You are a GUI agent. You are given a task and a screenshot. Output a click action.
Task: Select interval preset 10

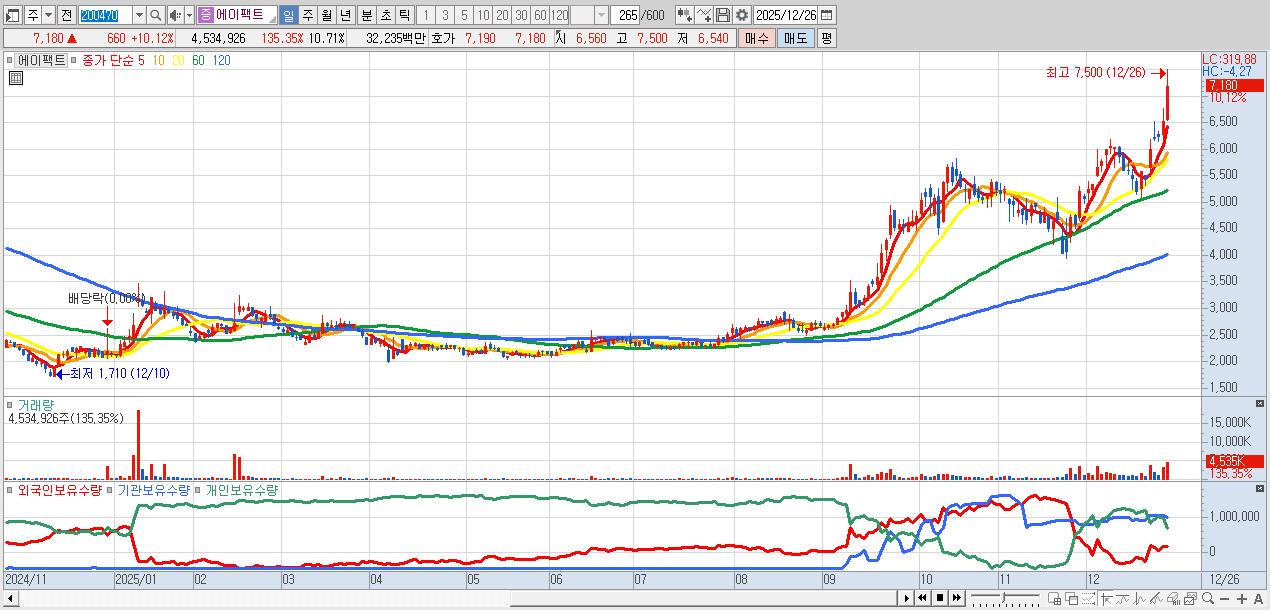pyautogui.click(x=482, y=15)
